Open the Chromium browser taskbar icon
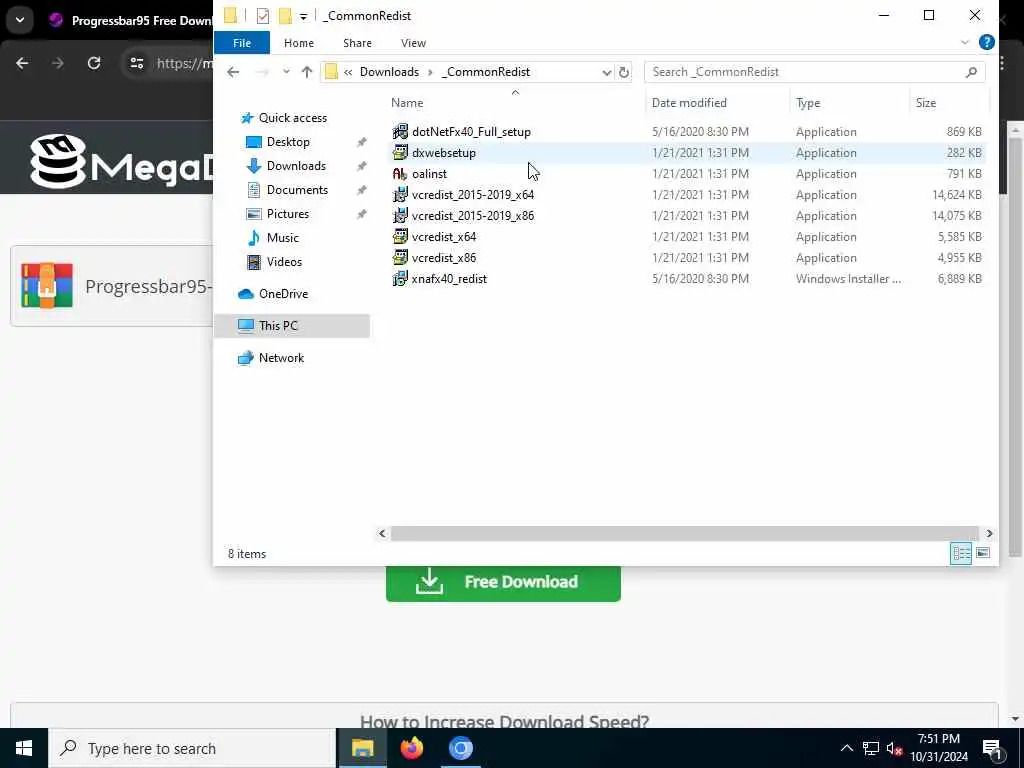Viewport: 1024px width, 768px height. pyautogui.click(x=460, y=748)
